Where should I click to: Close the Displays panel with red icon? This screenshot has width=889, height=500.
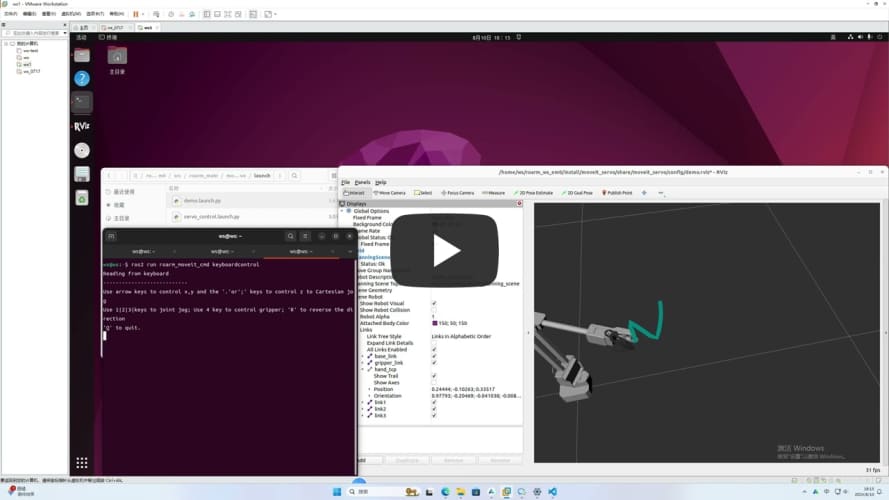coord(519,204)
